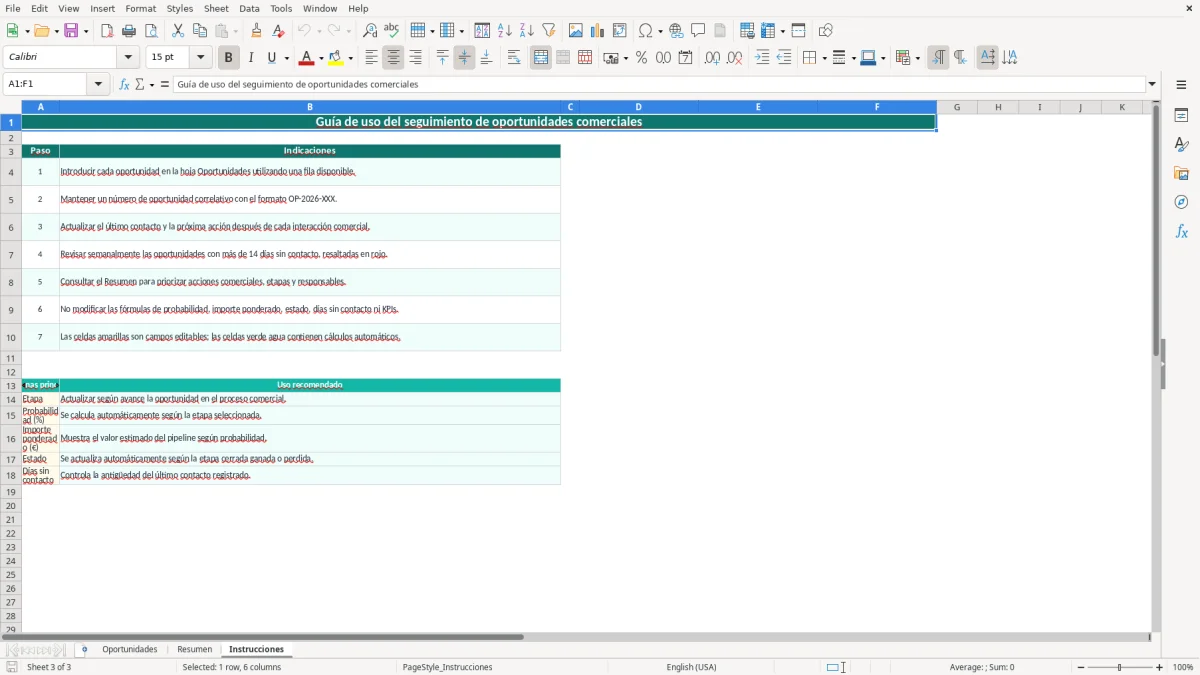This screenshot has width=1200, height=675.
Task: Toggle Italic formatting
Action: [251, 58]
